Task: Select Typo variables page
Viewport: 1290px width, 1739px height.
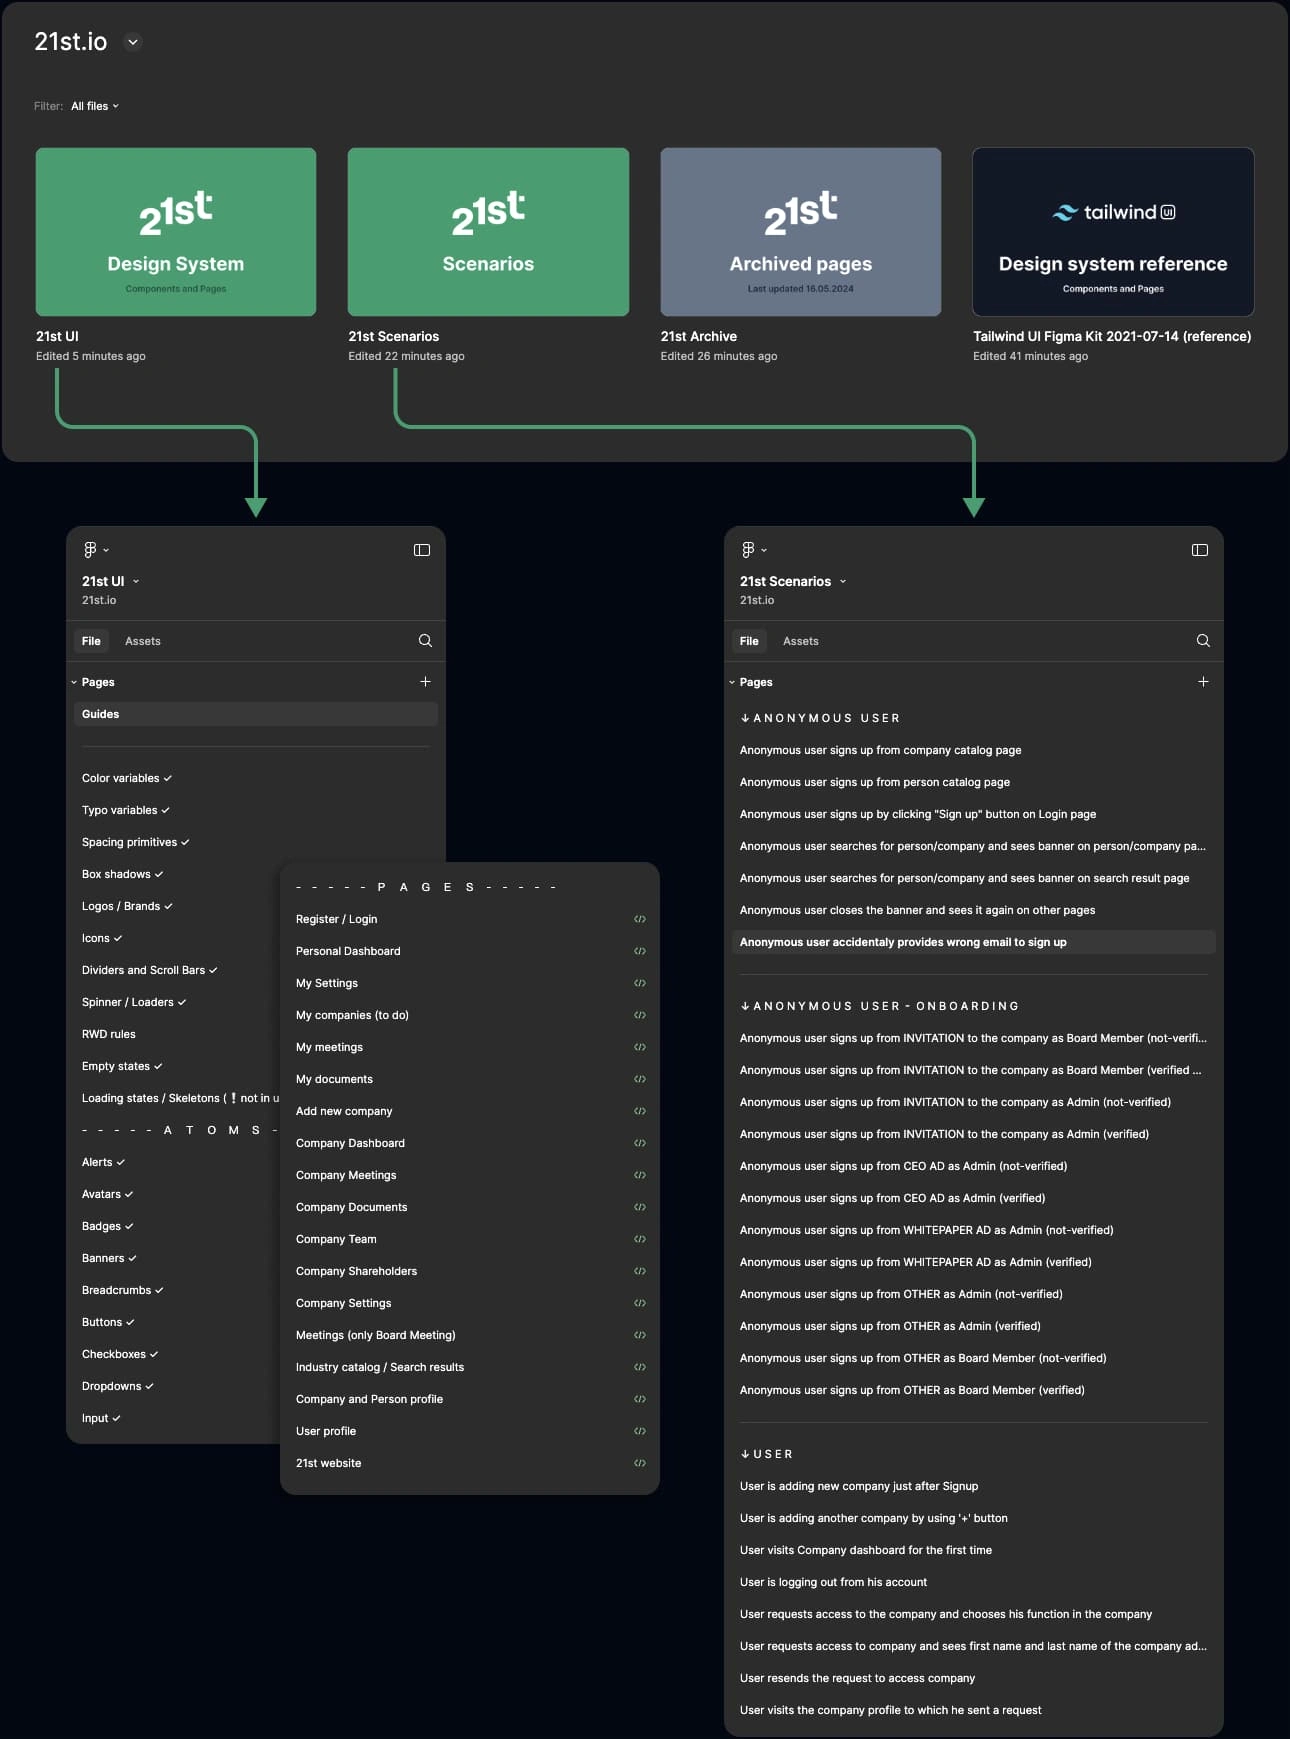Action: click(x=125, y=810)
